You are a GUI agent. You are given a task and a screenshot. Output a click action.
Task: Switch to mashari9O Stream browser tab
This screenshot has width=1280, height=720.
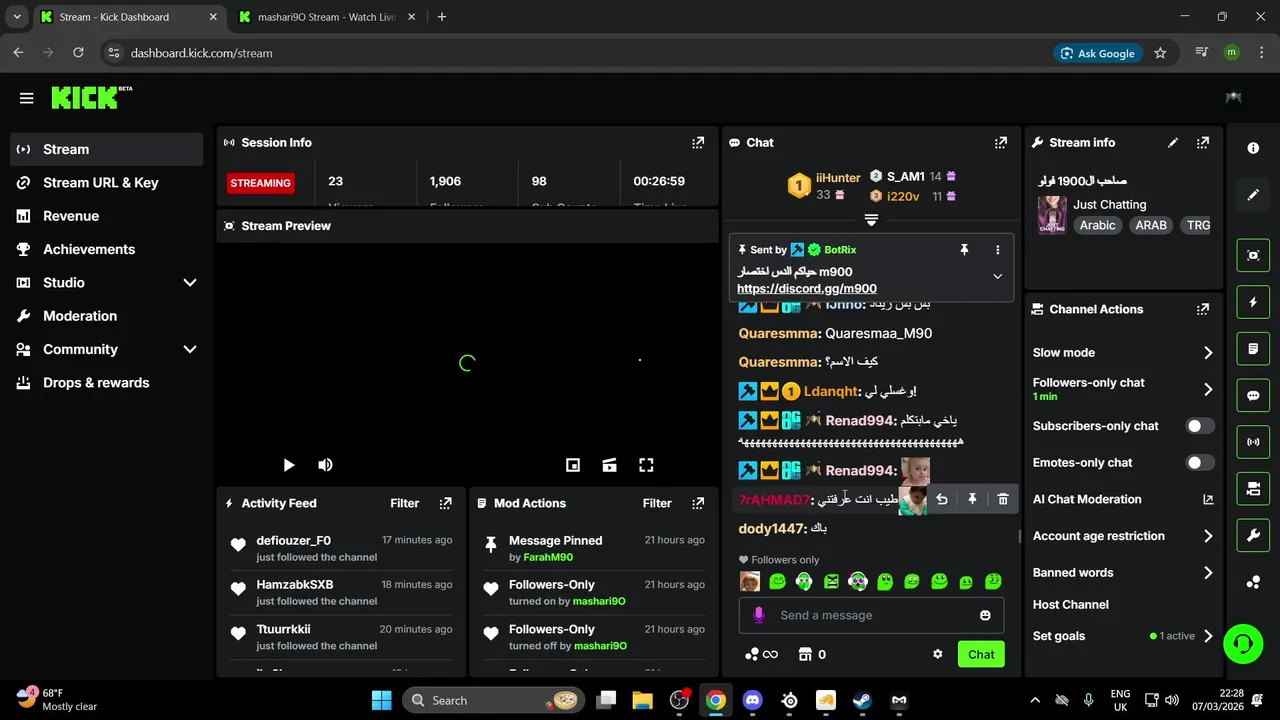click(x=325, y=17)
